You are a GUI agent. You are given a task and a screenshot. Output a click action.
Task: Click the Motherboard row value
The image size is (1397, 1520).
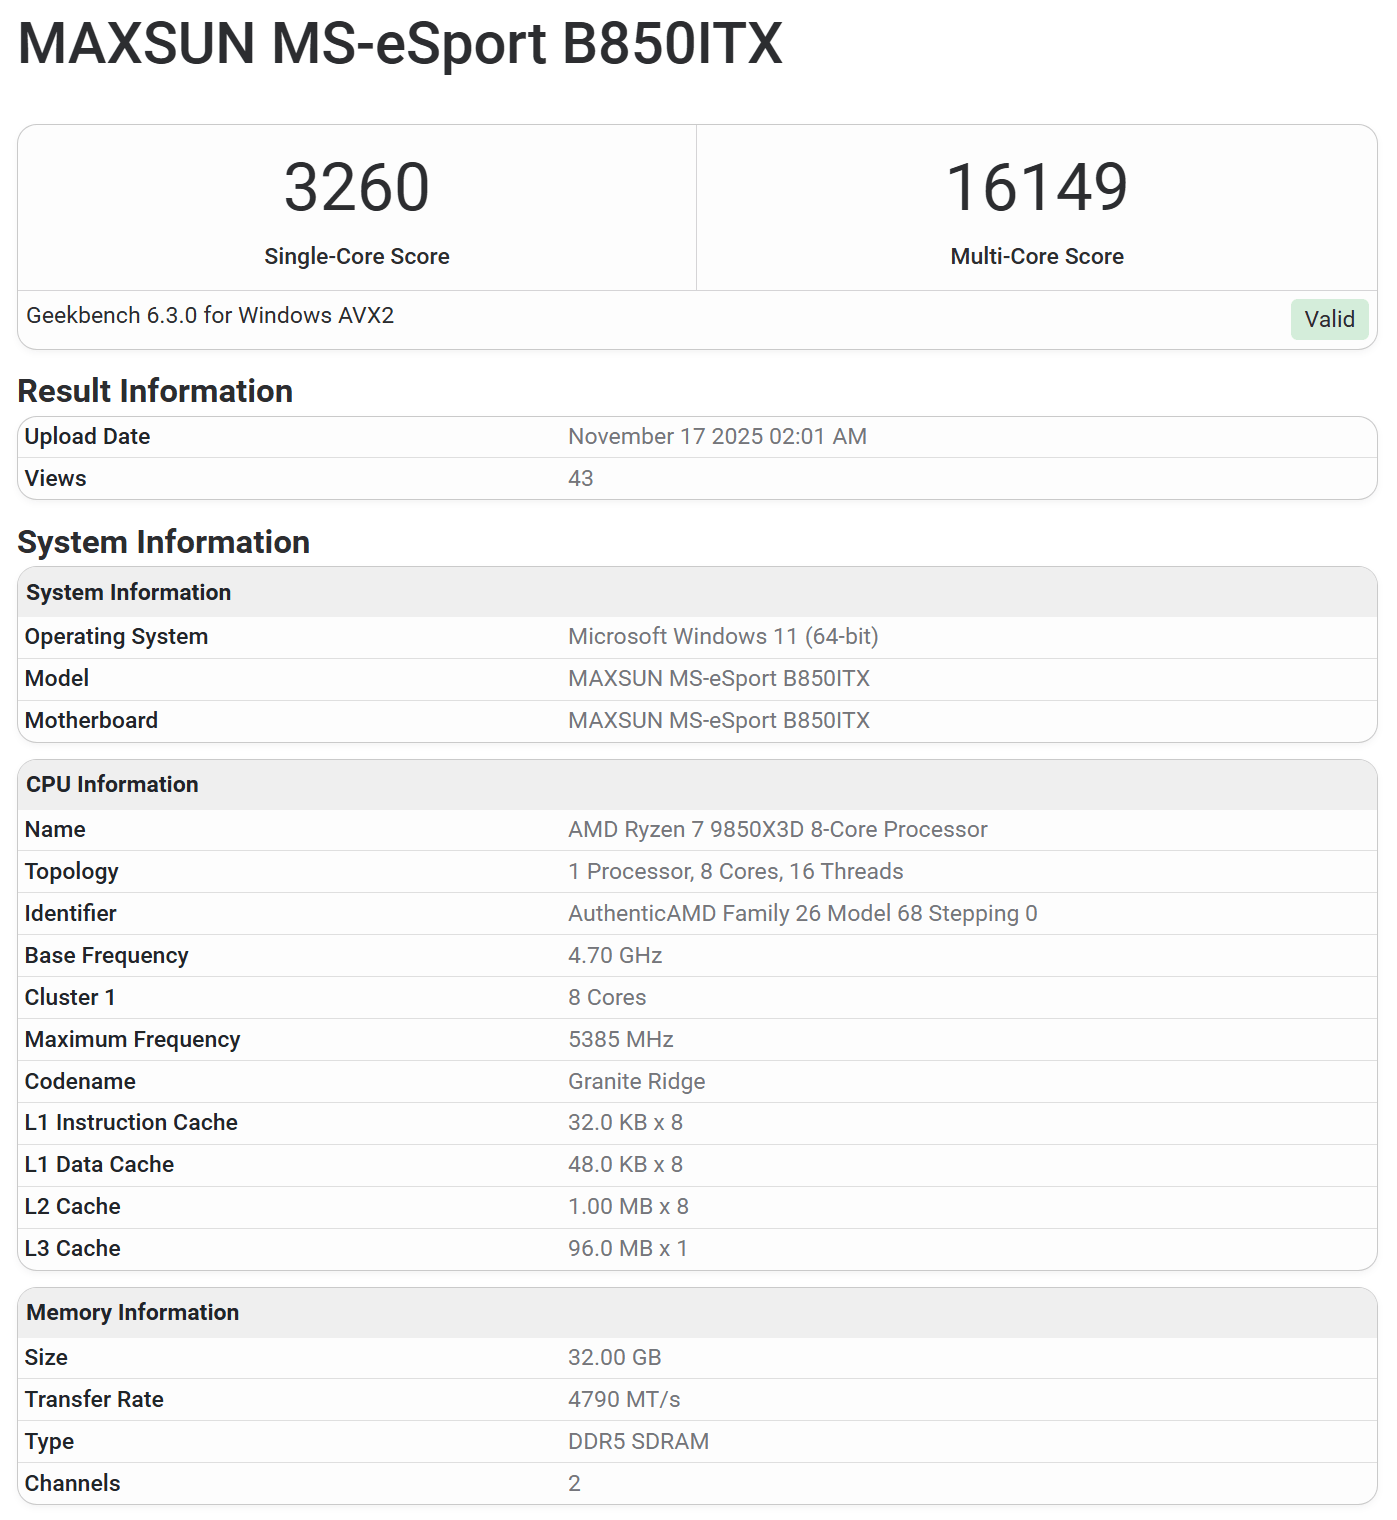click(x=718, y=721)
